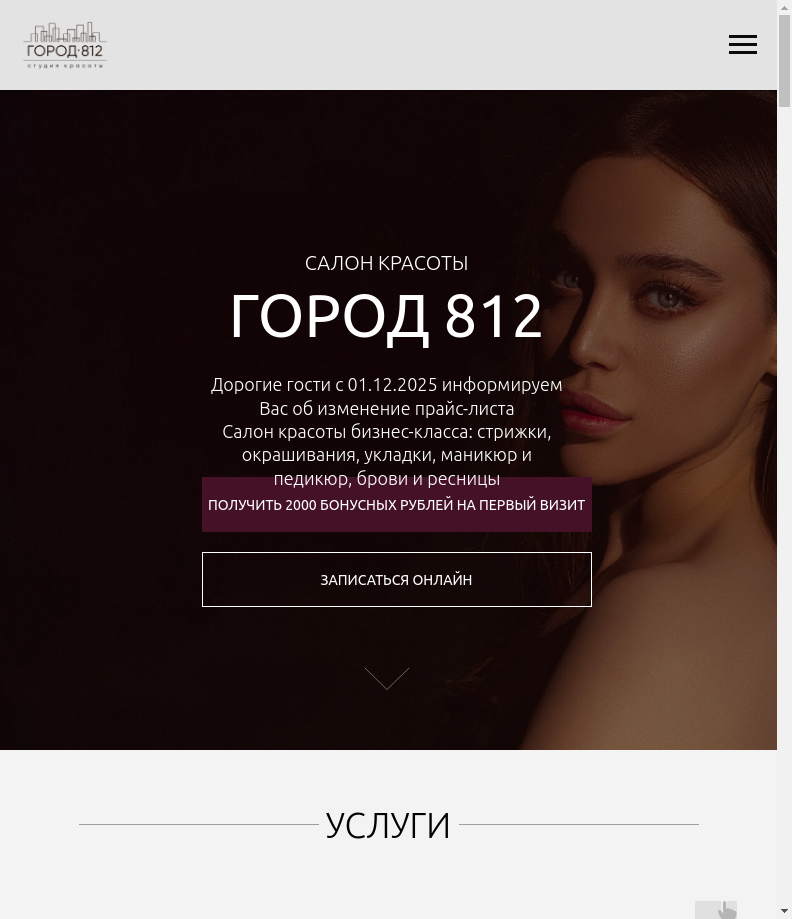Get 2000 bonus rubles for first visit
The image size is (792, 919).
pyautogui.click(x=397, y=505)
